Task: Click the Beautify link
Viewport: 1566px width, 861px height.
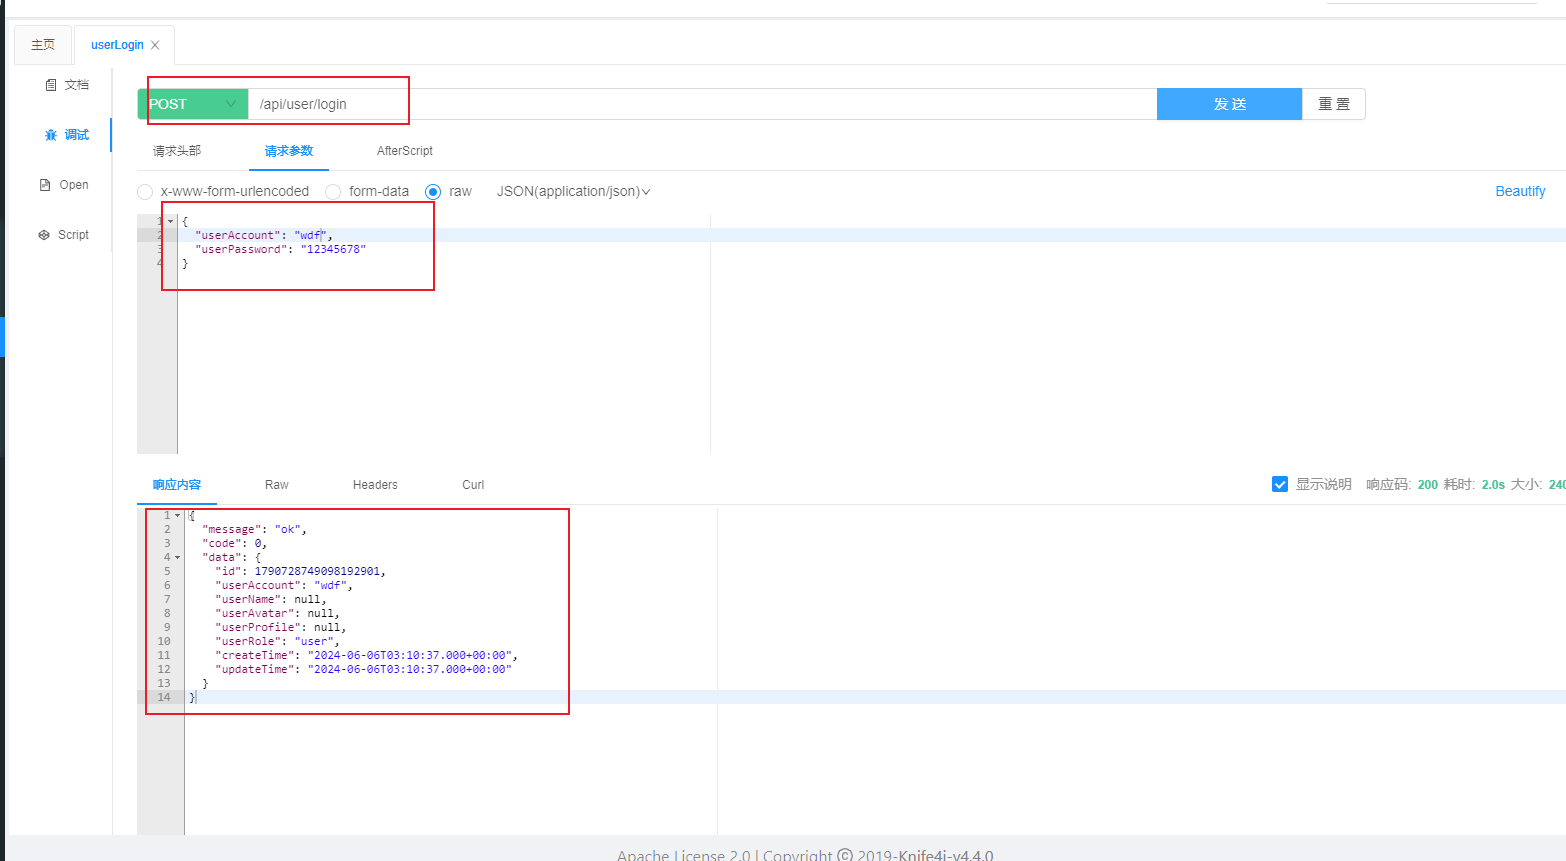Action: coord(1520,191)
